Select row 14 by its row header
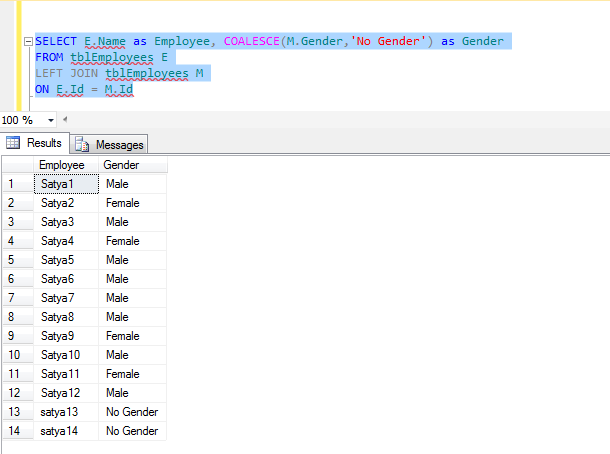 (15, 431)
